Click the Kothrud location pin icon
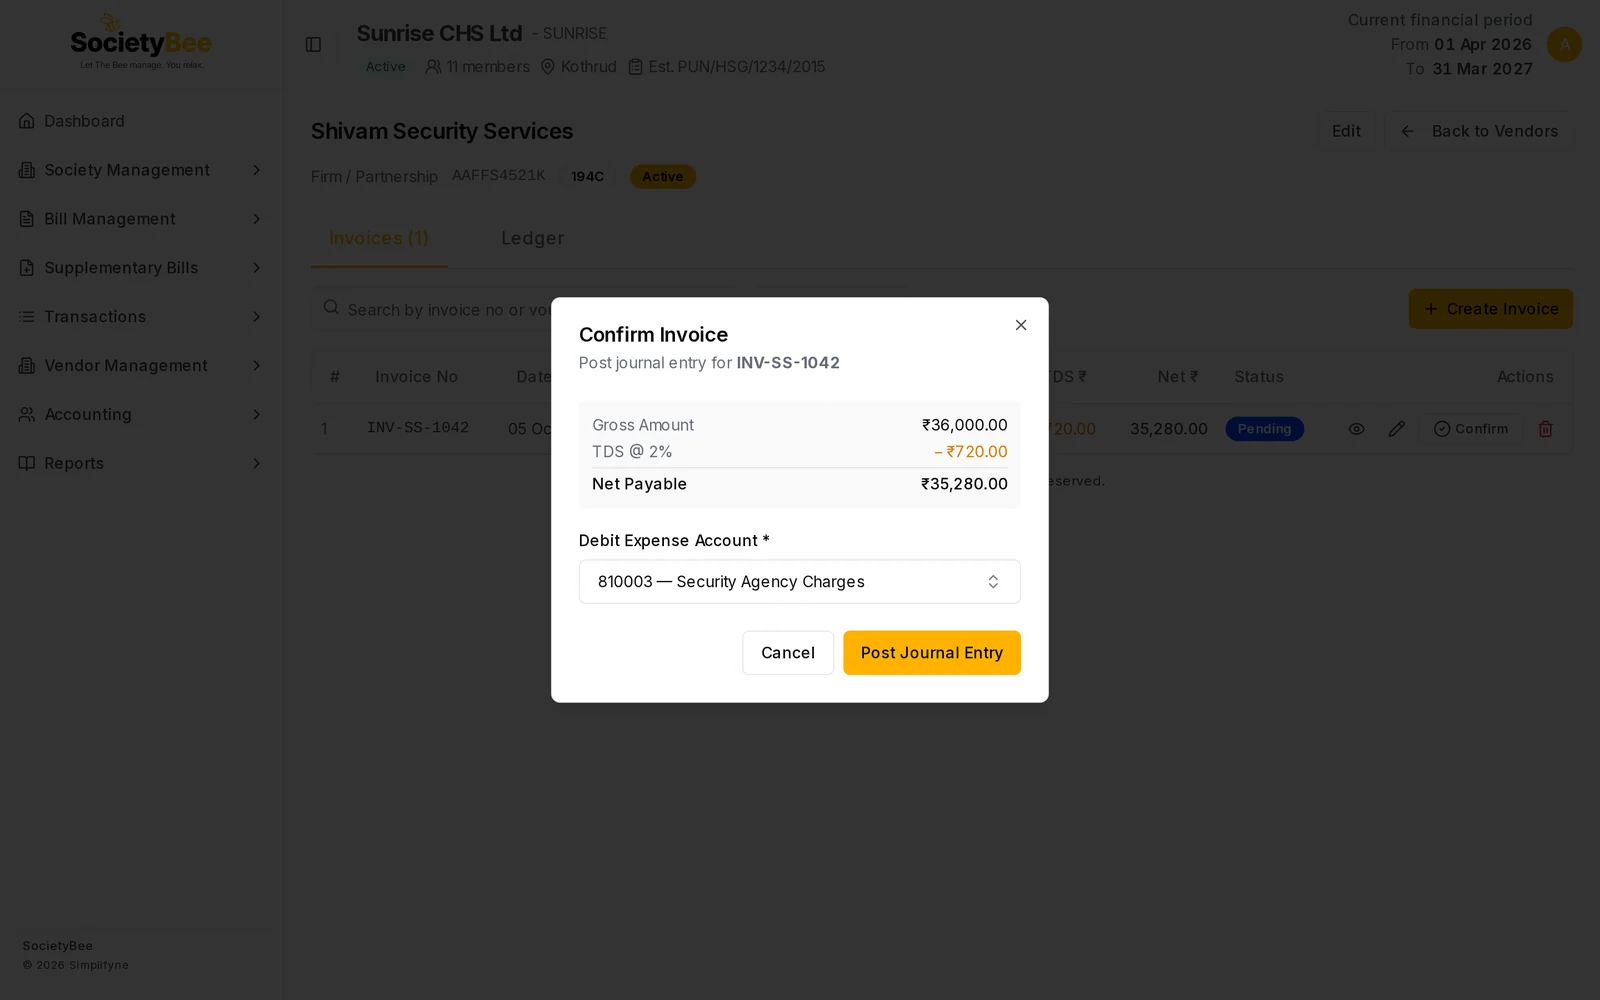1600x1000 pixels. (547, 67)
